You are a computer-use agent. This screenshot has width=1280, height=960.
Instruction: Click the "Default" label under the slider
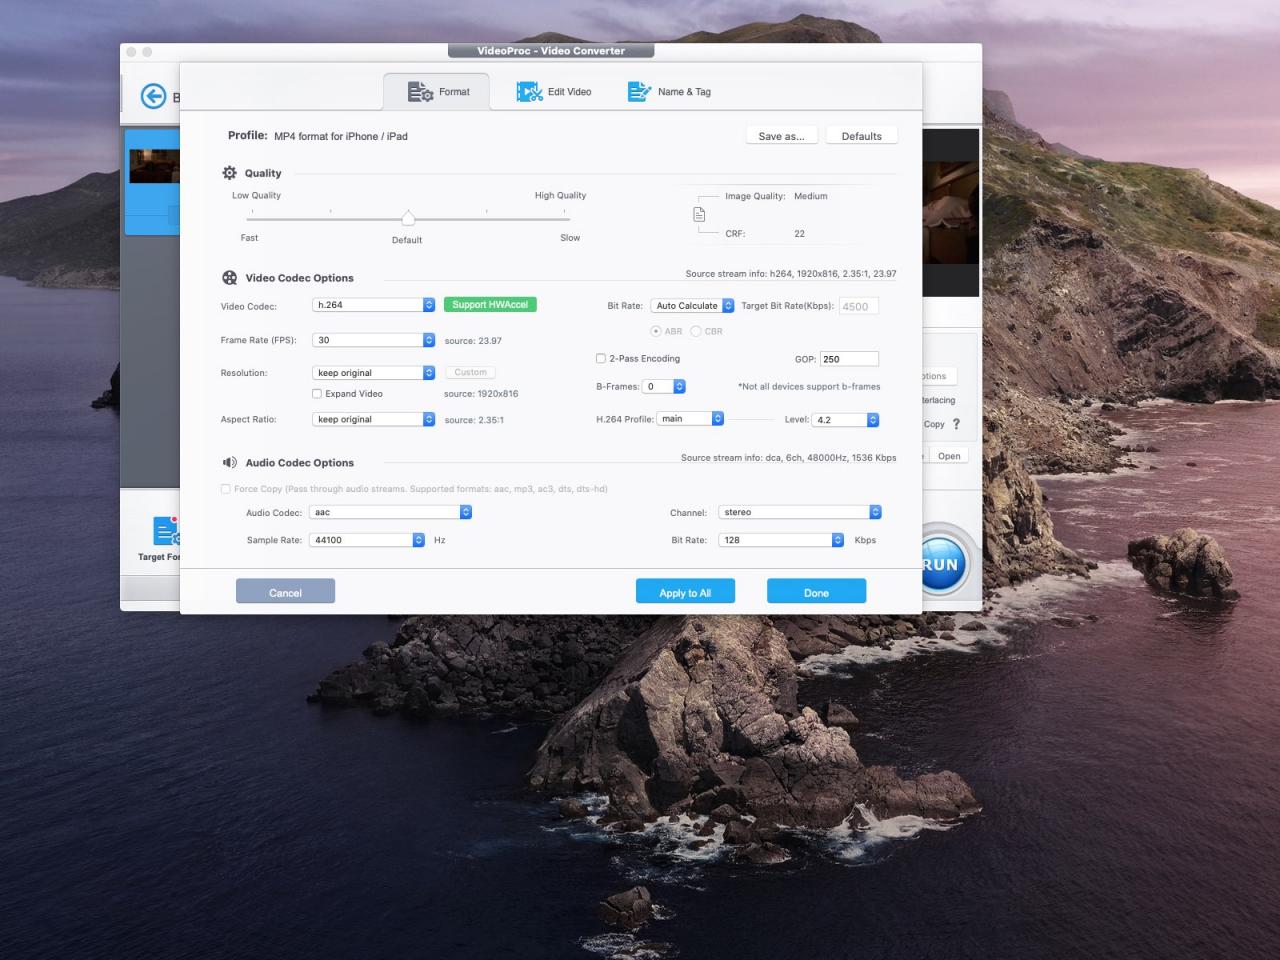[407, 240]
